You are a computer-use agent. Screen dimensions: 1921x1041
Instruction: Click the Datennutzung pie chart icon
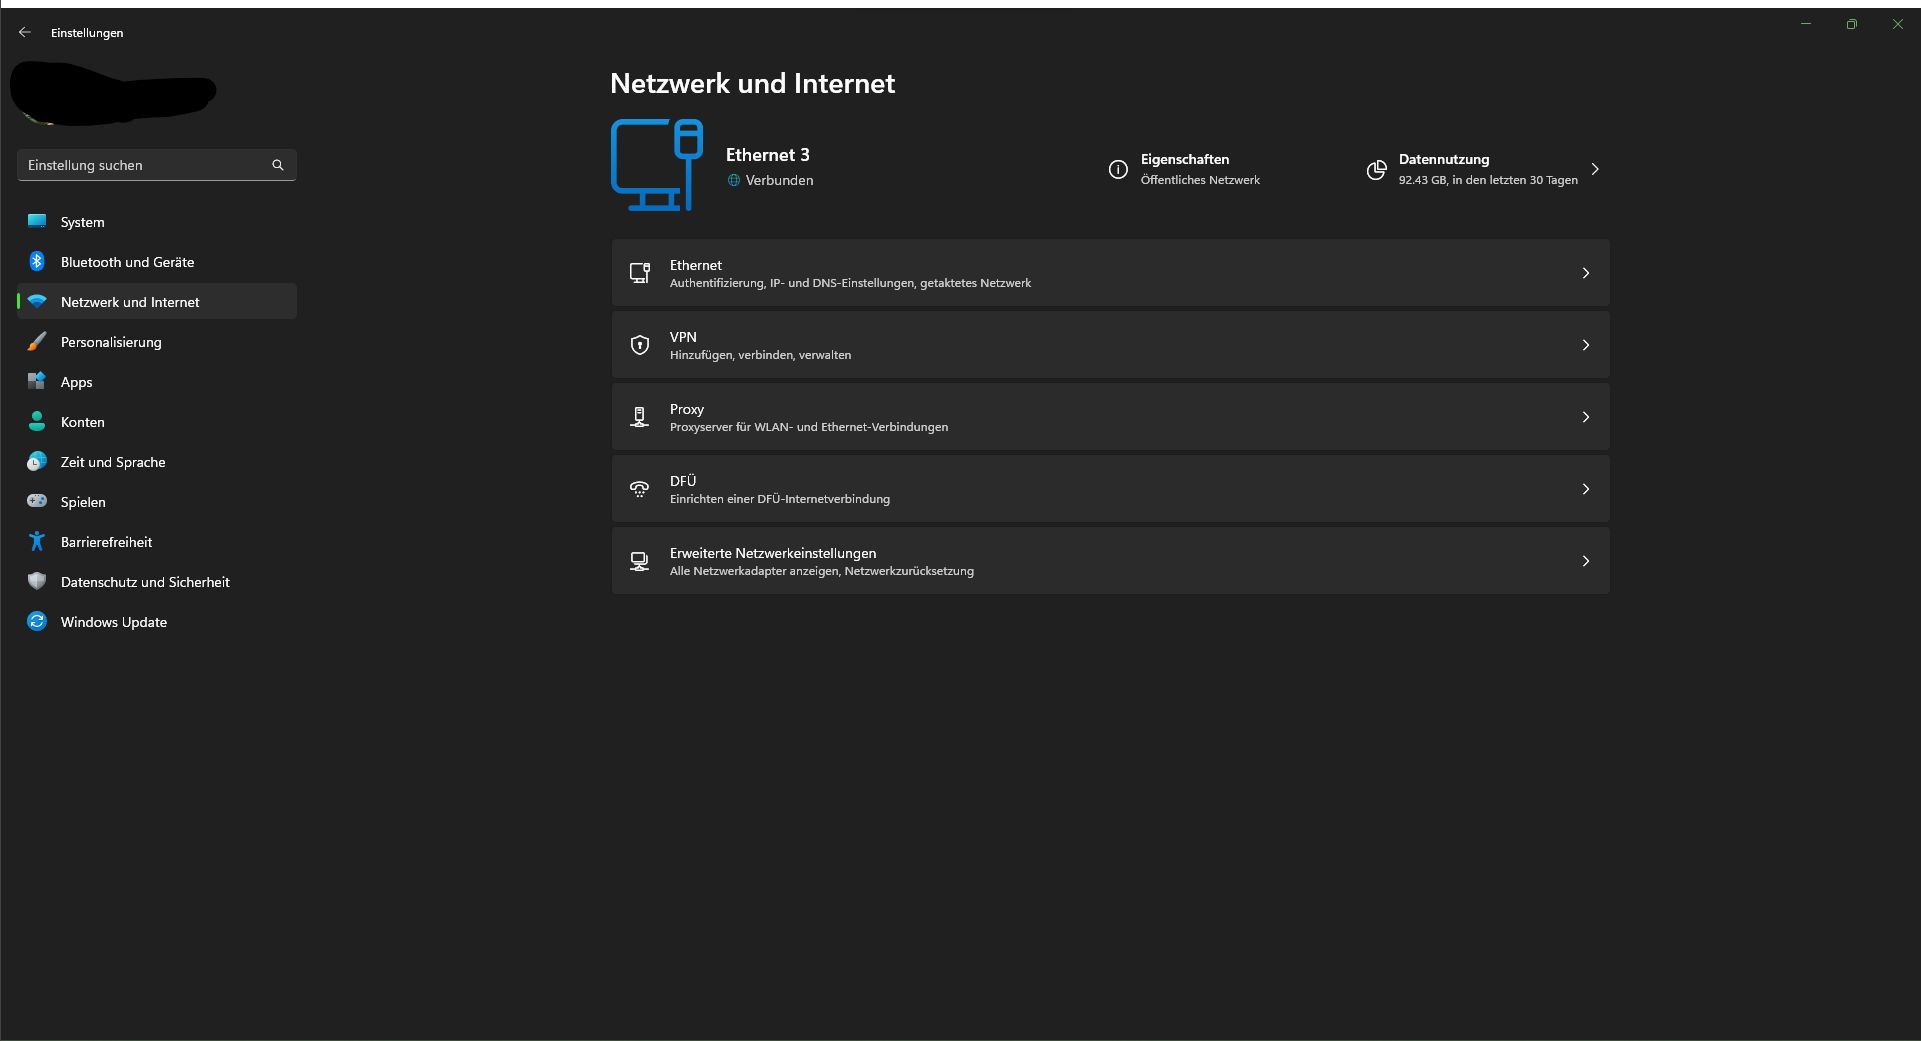[x=1376, y=170]
